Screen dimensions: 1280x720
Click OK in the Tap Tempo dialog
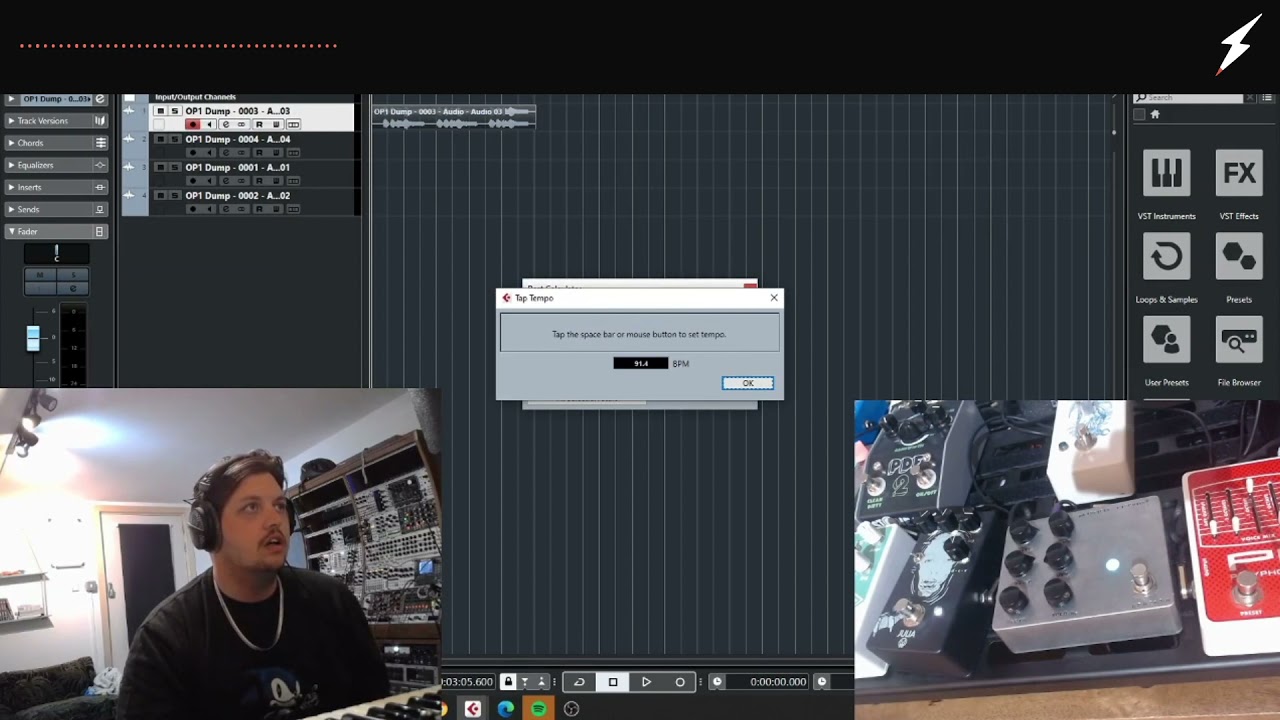click(747, 383)
